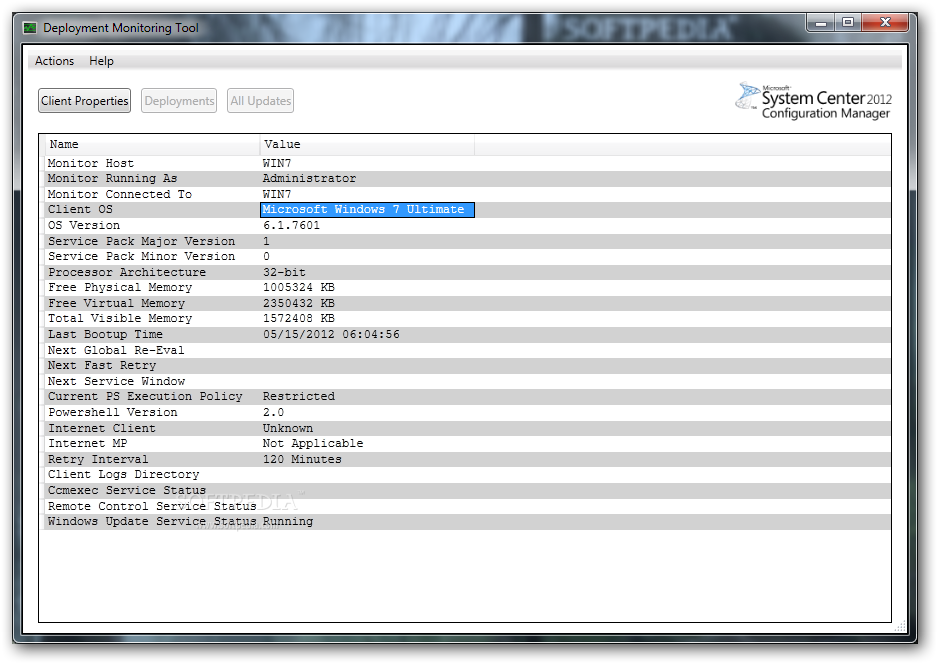Select the OS Version label
938x664 pixels.
point(84,226)
